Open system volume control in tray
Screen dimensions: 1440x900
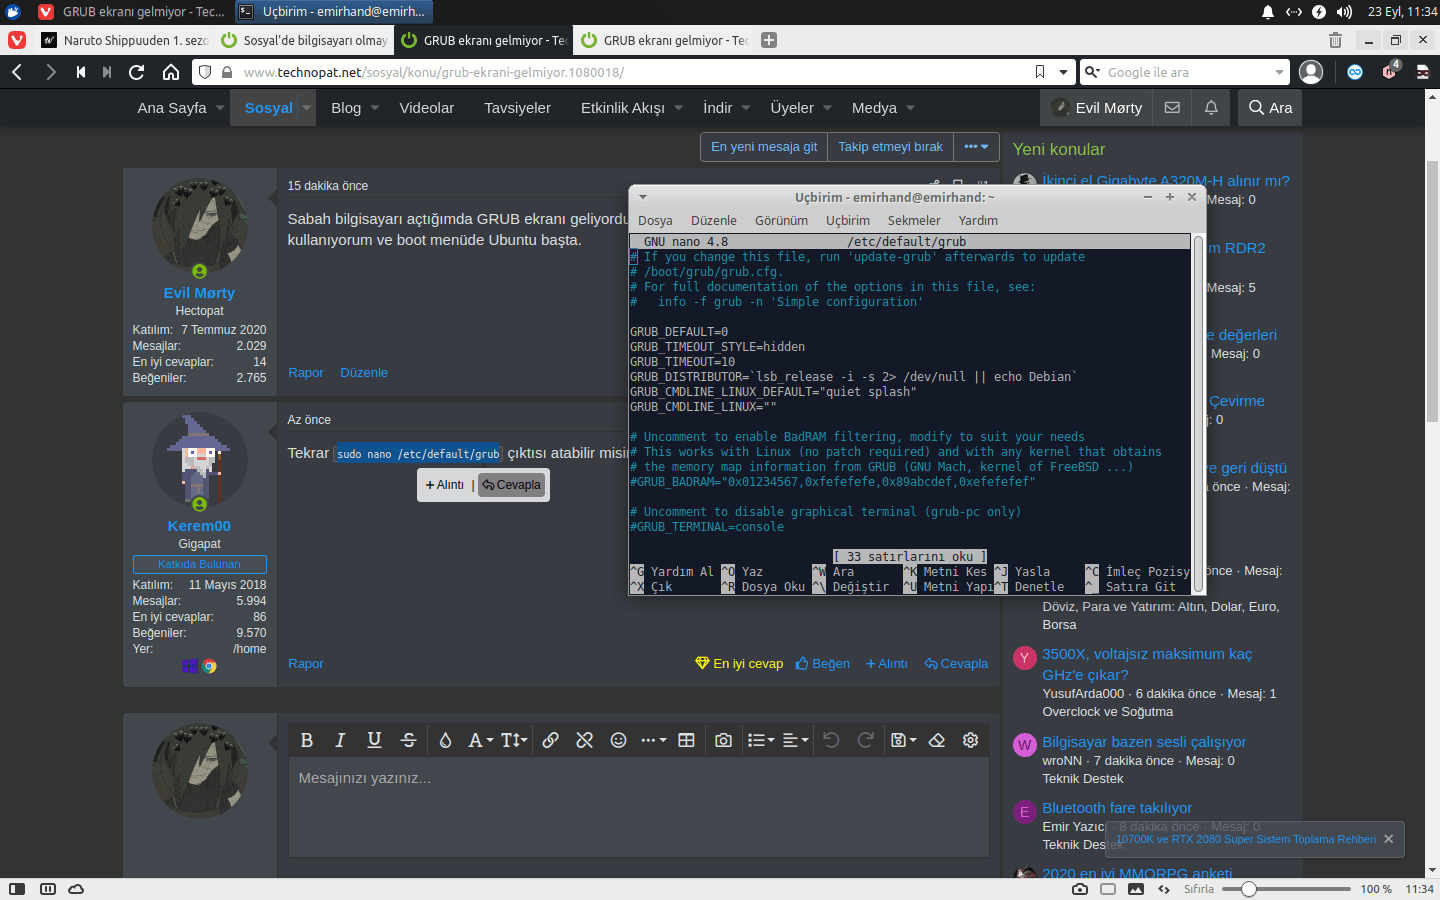pyautogui.click(x=1345, y=12)
